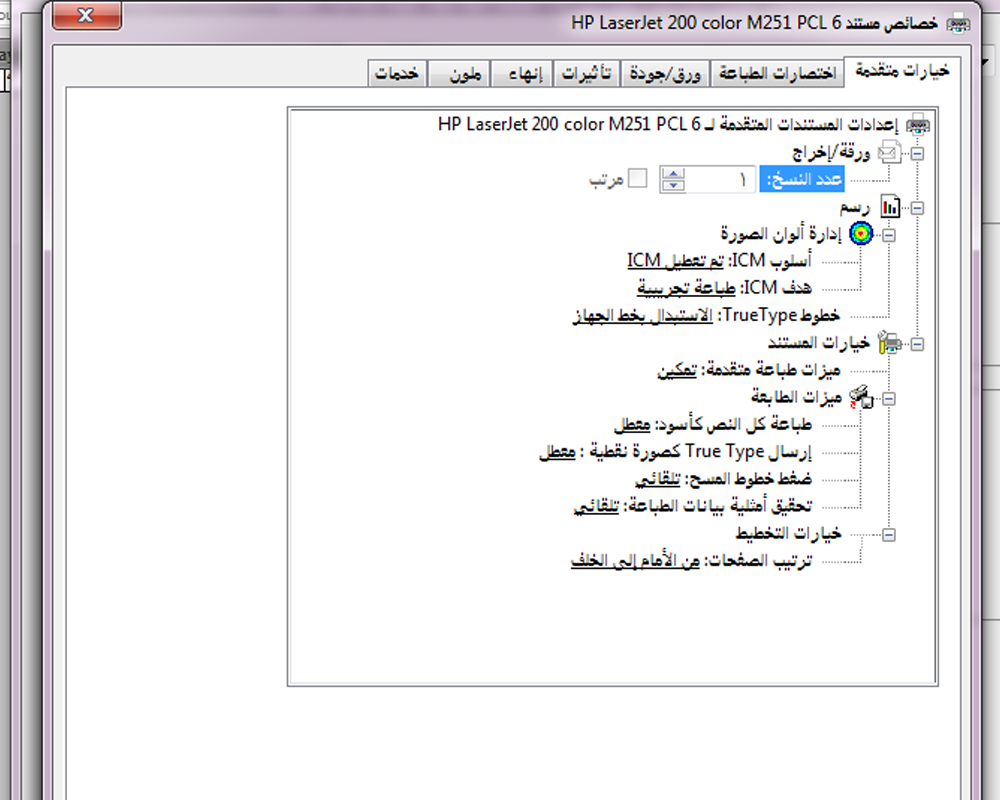The height and width of the screenshot is (800, 1000).
Task: Click the color wheel icon for إدارة ألوان الصورة
Action: point(862,234)
